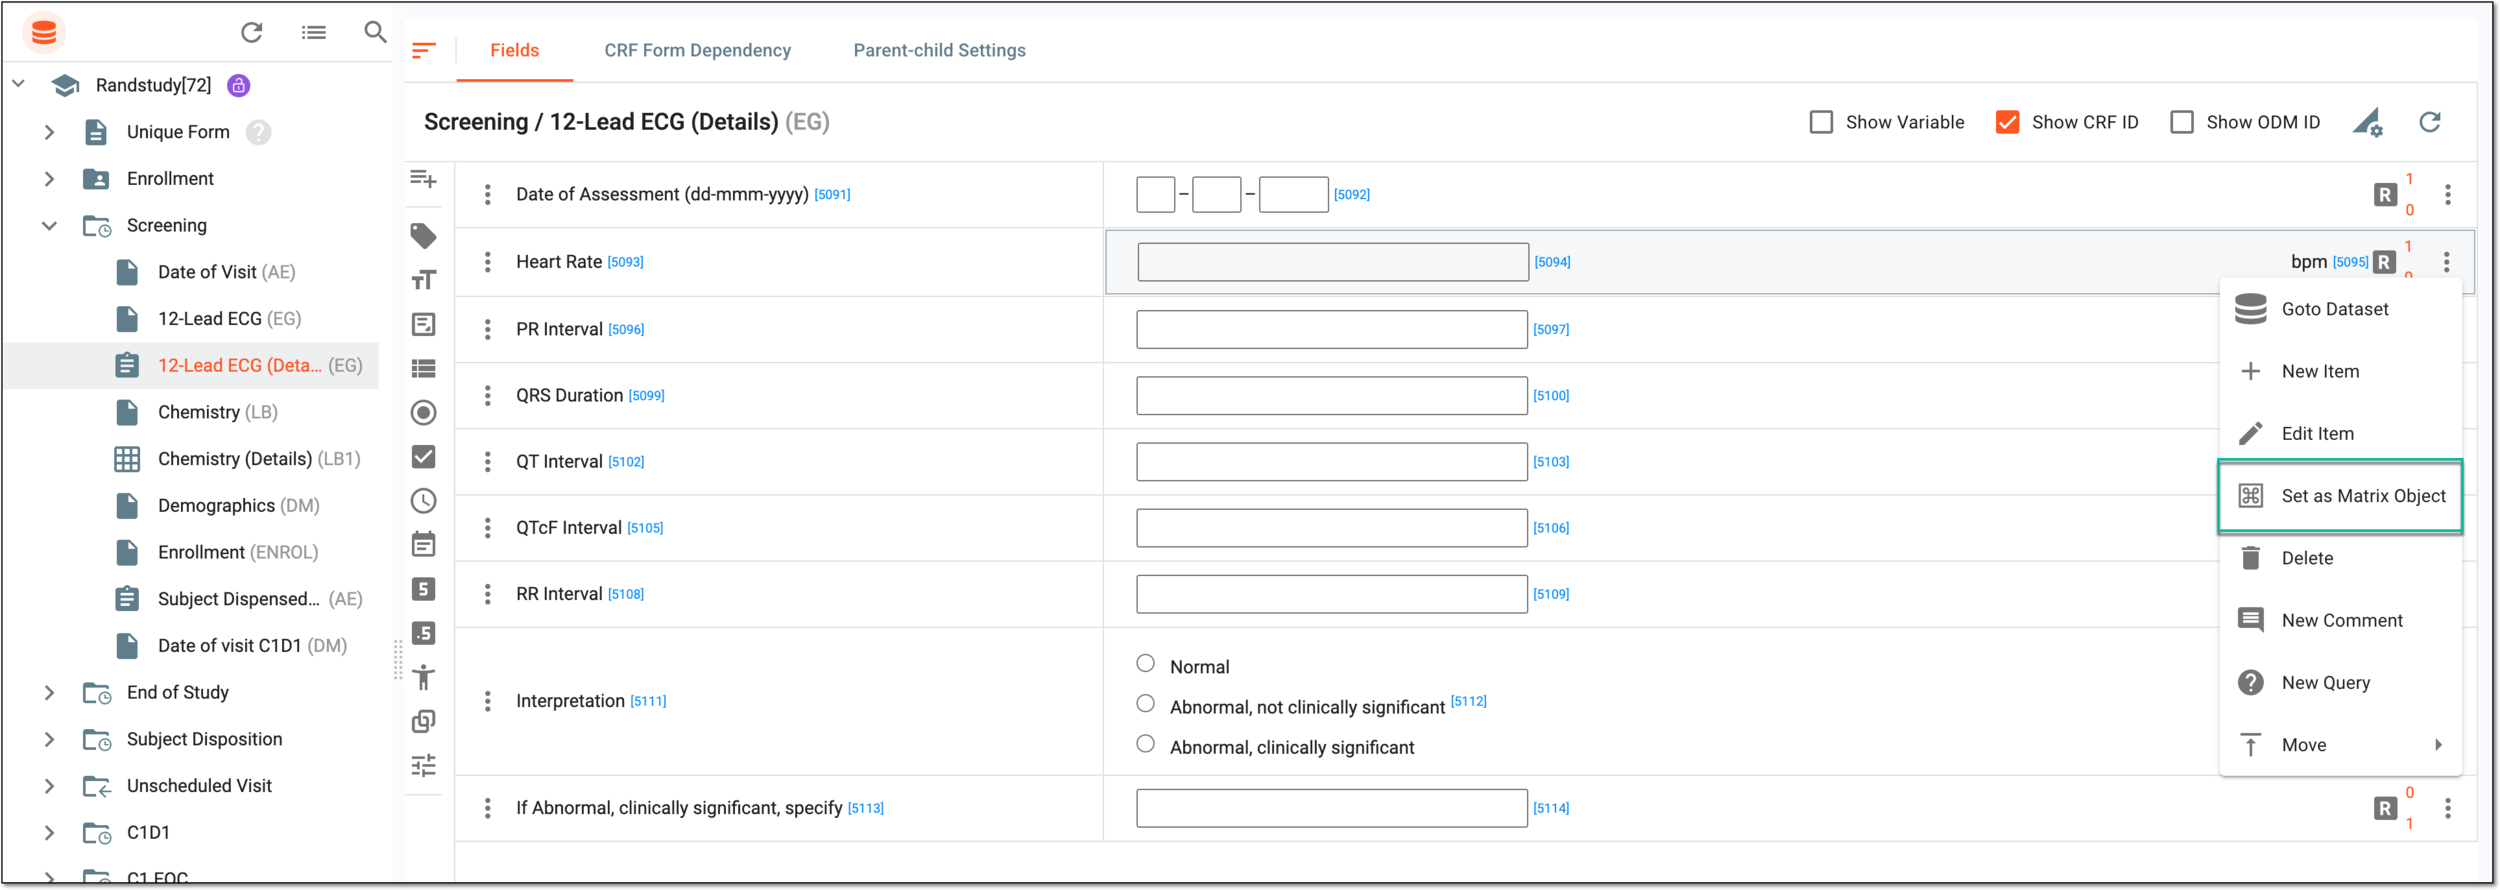
Task: Uncheck the Show CRF ID checkbox
Action: coord(2007,122)
